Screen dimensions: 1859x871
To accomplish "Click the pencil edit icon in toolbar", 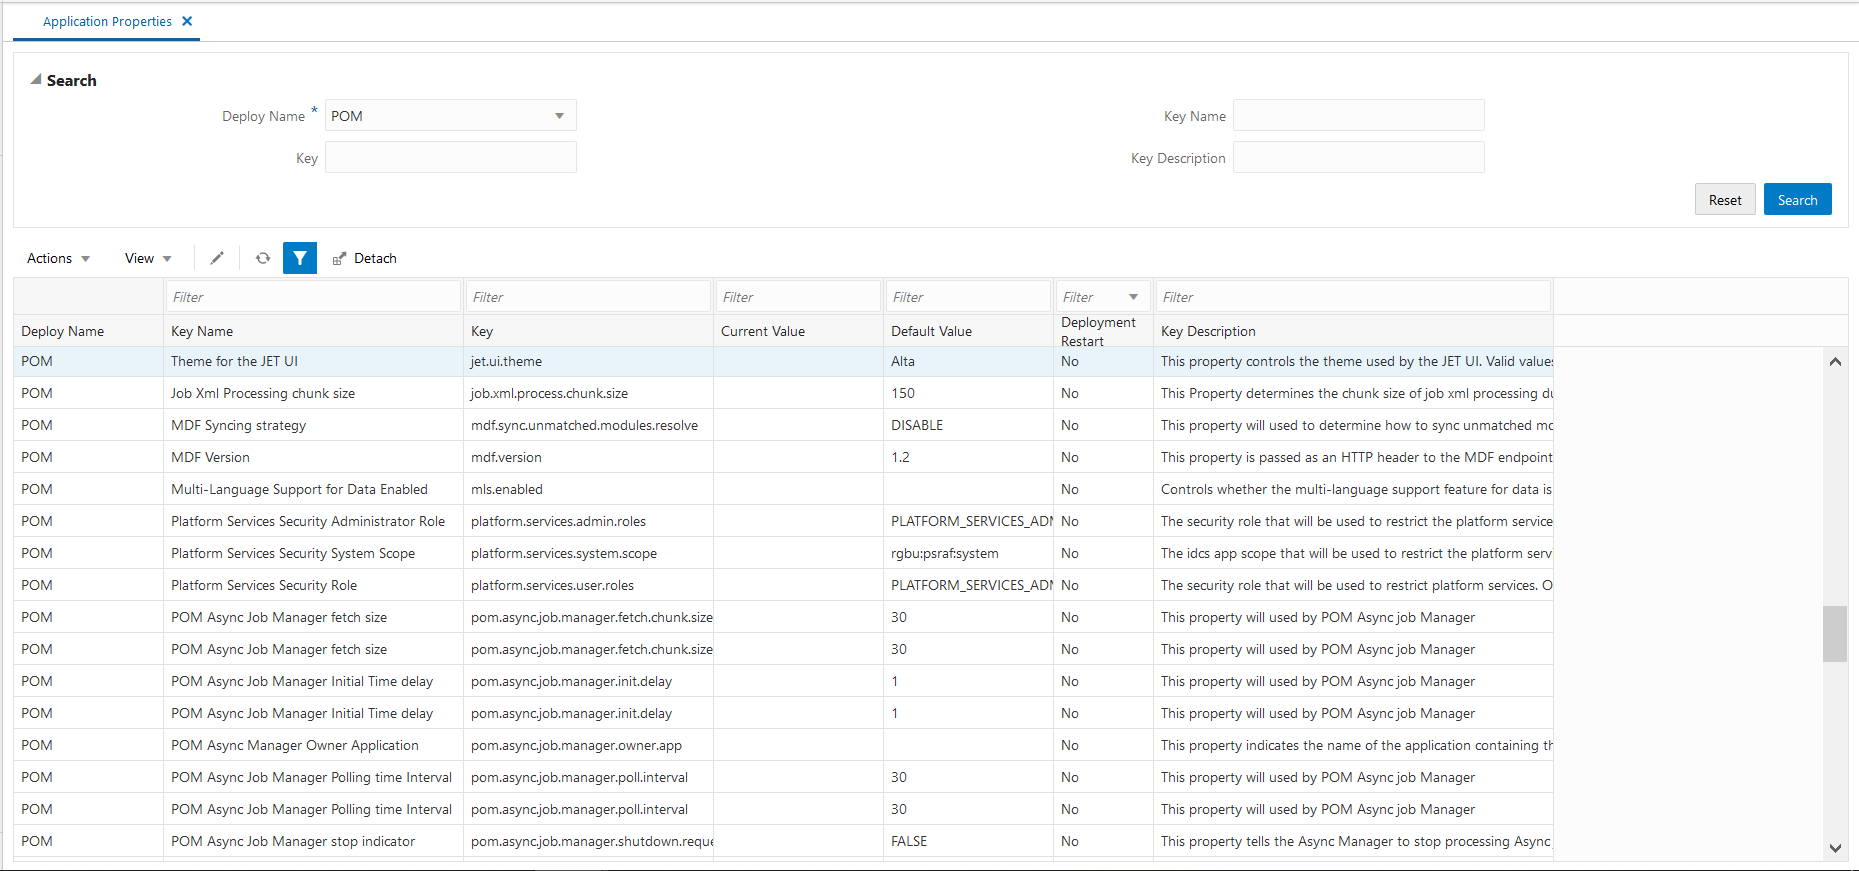I will point(217,258).
